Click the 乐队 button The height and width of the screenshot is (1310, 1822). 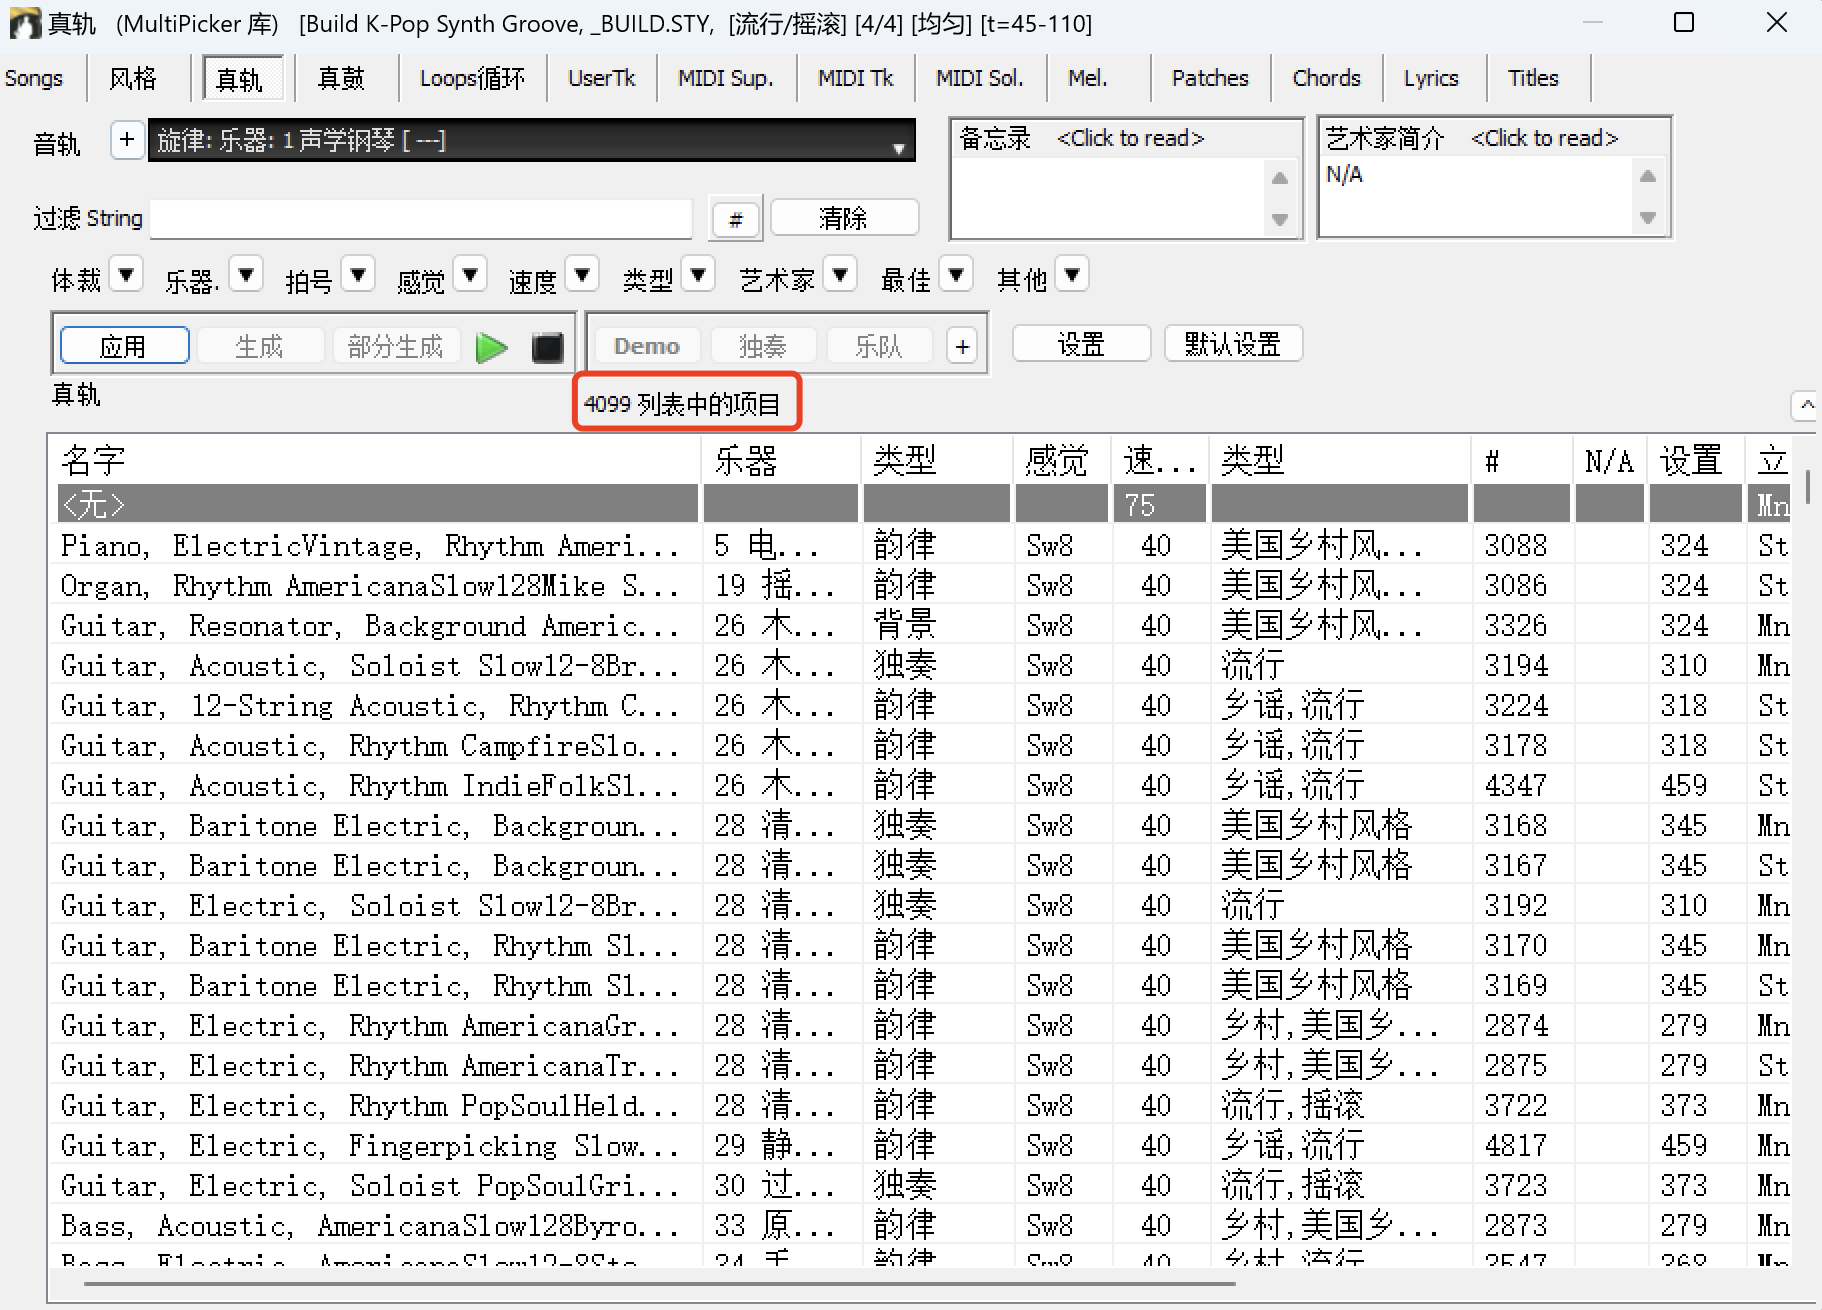click(879, 346)
